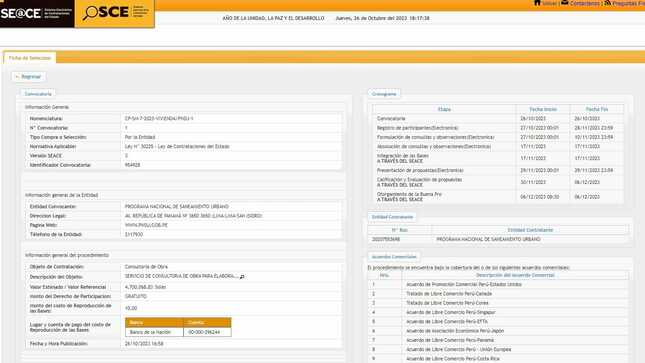This screenshot has width=645, height=363.
Task: Click Otorgamiento de la Buena Pro row
Action: click(x=498, y=196)
